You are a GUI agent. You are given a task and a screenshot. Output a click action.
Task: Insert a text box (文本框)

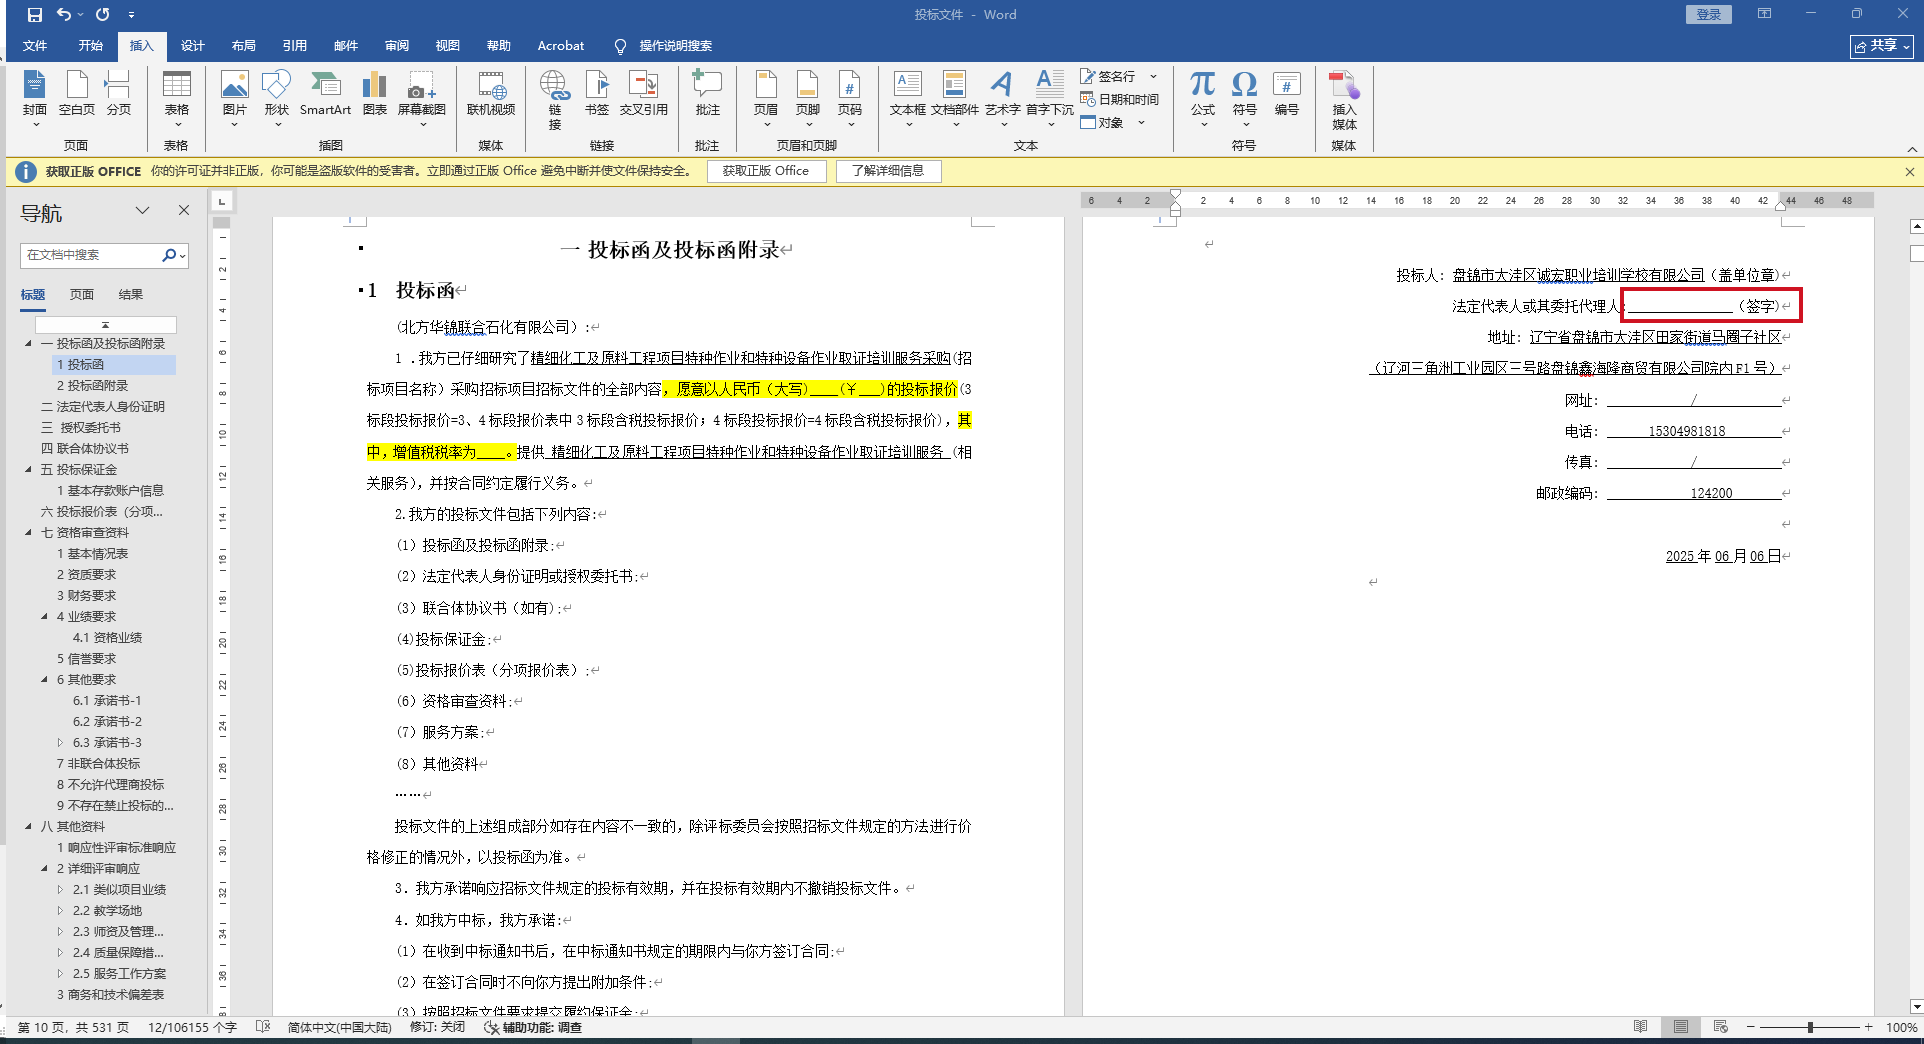pyautogui.click(x=908, y=98)
